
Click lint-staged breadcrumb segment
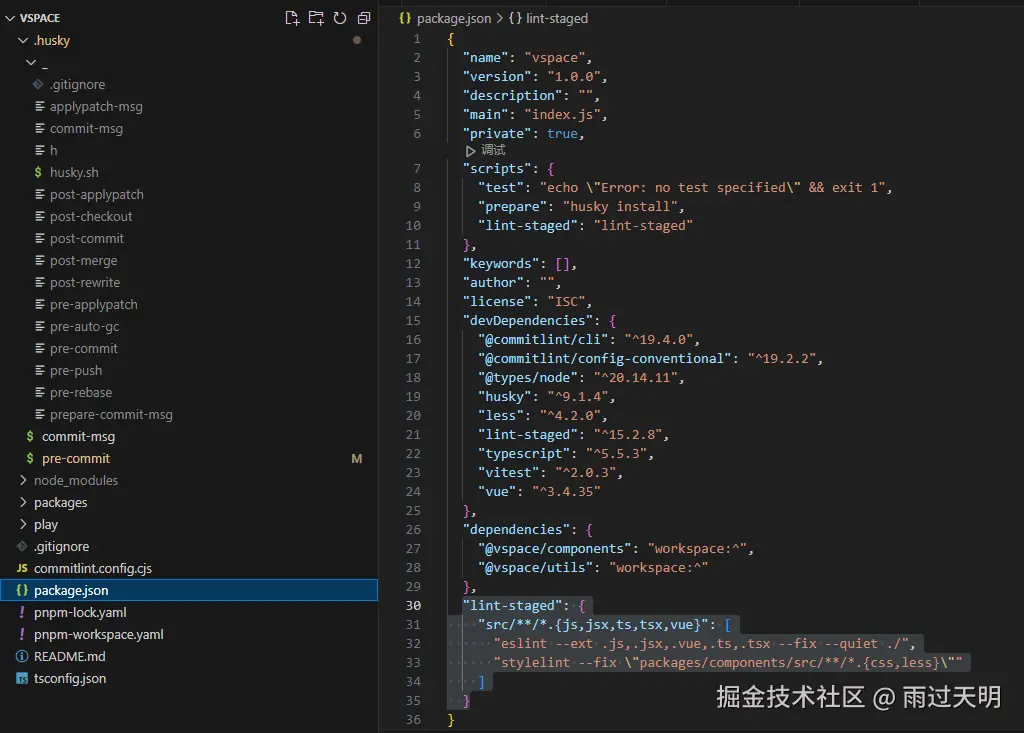coord(556,18)
